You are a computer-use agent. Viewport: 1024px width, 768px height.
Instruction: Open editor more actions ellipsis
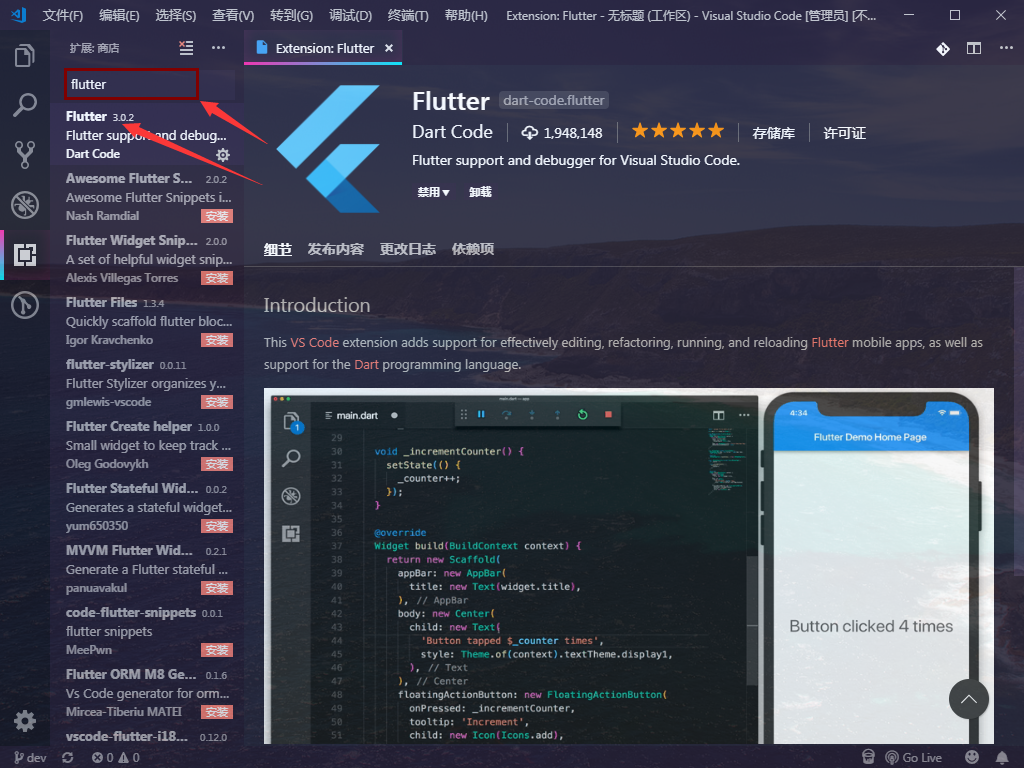[1006, 48]
